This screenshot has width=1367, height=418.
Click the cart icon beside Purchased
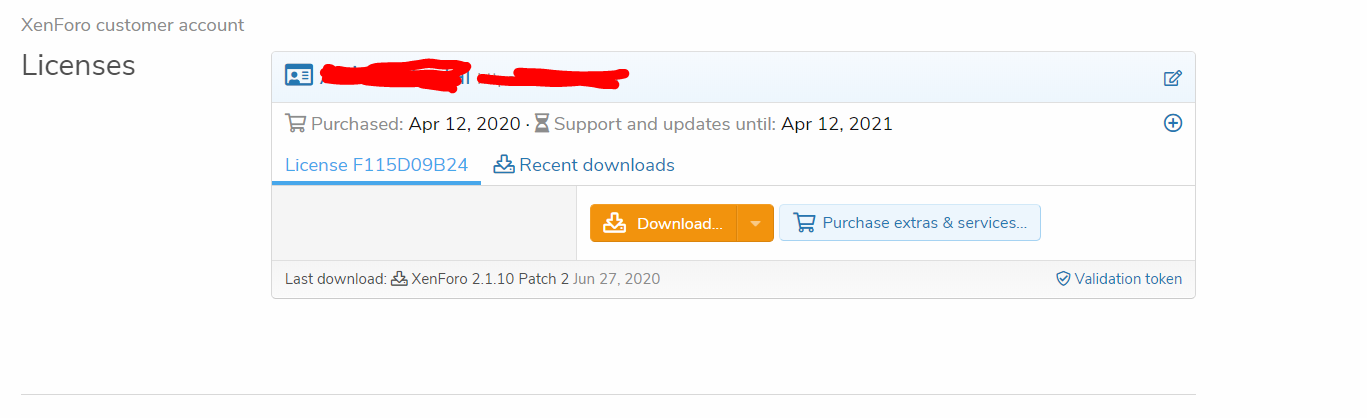tap(296, 124)
